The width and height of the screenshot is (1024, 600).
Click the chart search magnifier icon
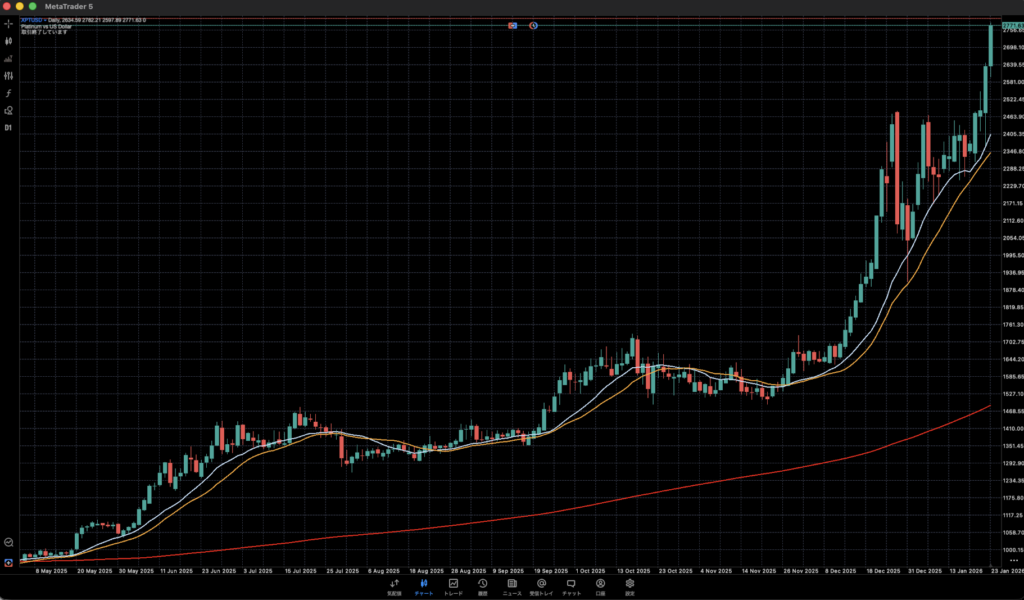click(9, 541)
